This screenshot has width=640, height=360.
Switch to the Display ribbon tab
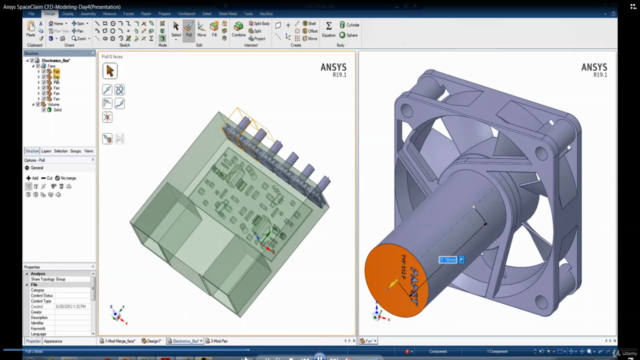pos(68,14)
